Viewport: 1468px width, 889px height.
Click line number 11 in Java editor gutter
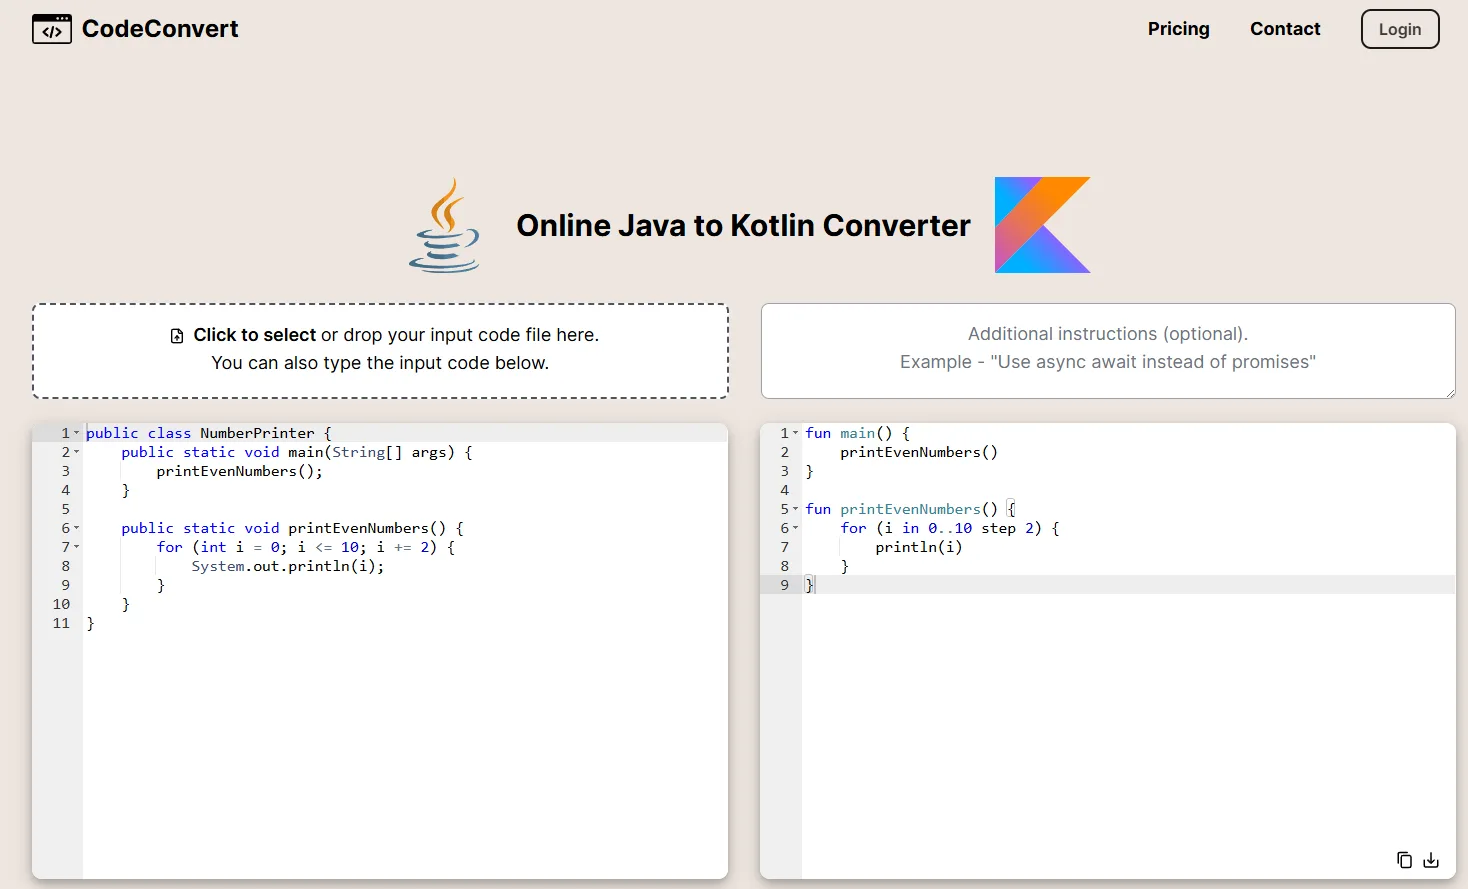pyautogui.click(x=61, y=623)
